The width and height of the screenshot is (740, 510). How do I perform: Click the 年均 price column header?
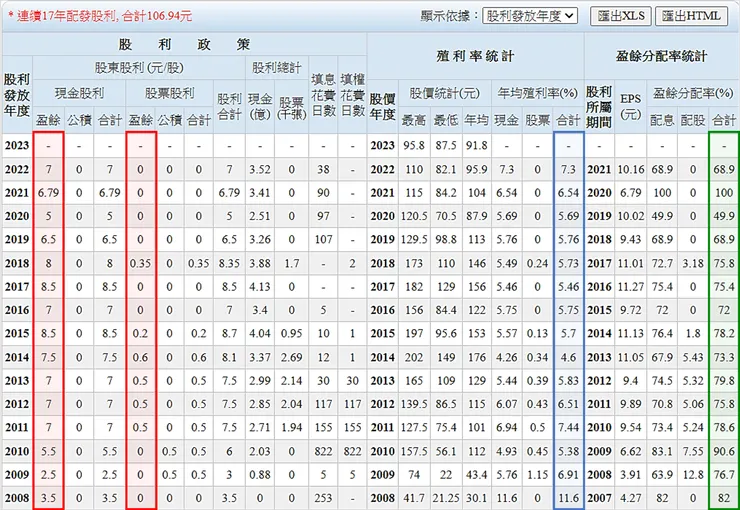pyautogui.click(x=476, y=121)
